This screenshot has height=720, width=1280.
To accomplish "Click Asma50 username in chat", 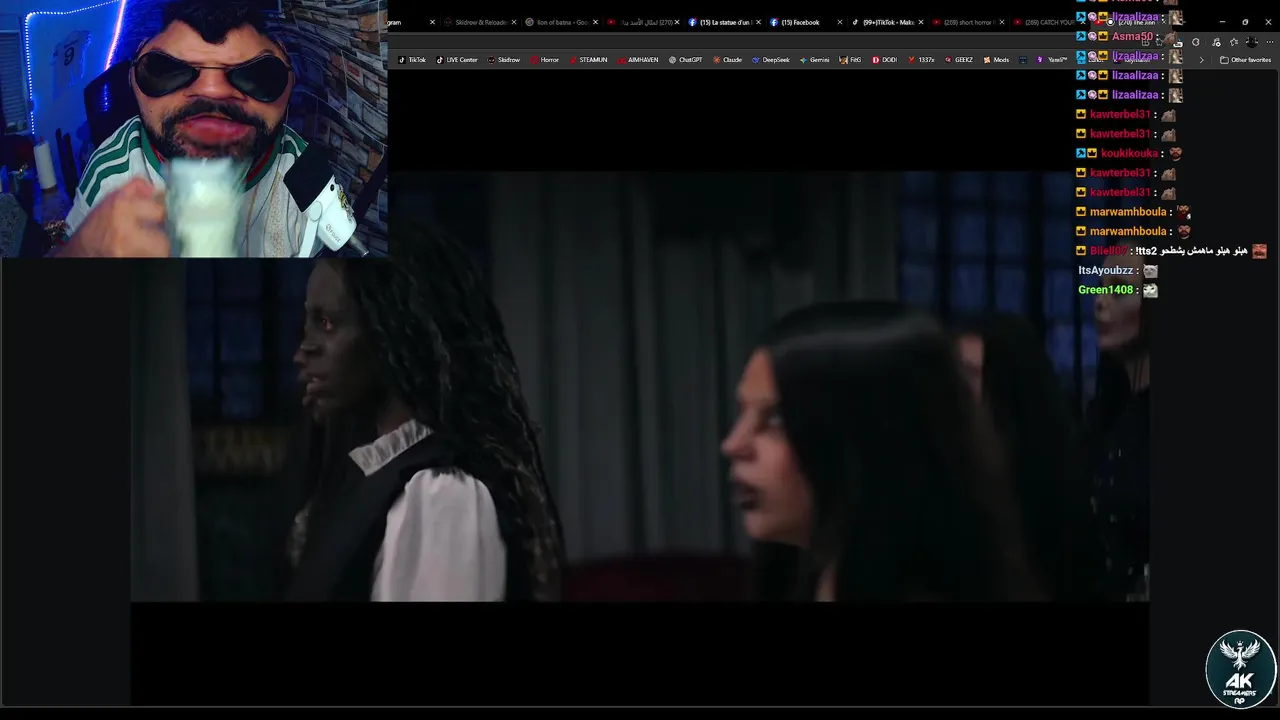I will [1133, 37].
